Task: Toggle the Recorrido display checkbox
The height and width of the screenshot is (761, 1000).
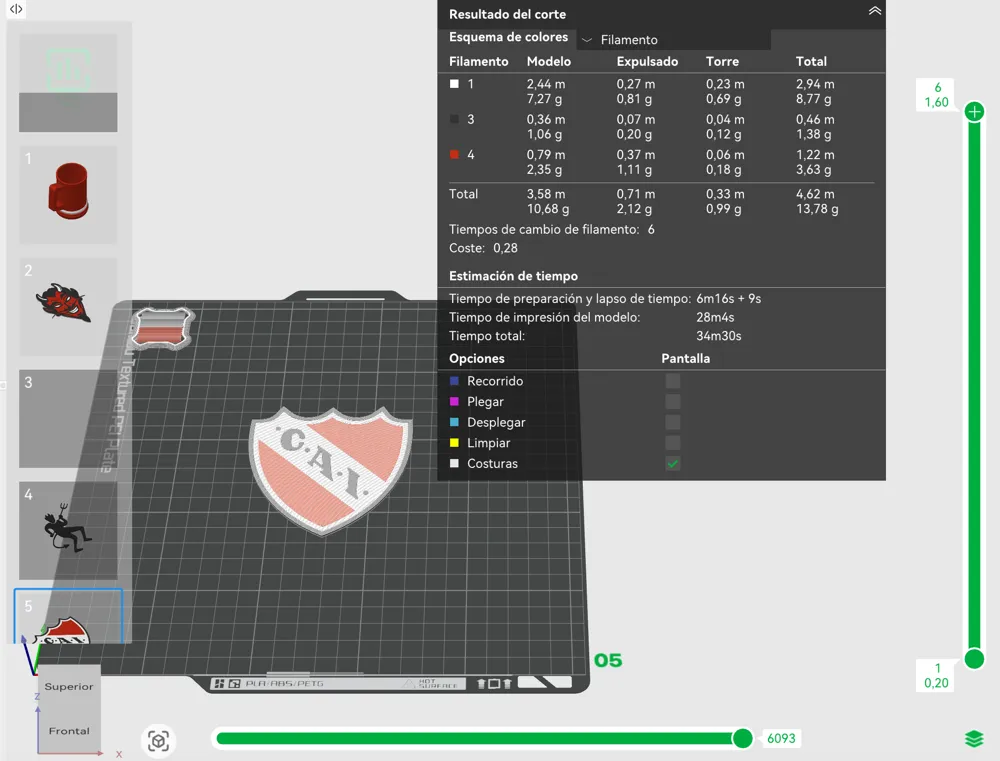Action: tap(673, 381)
